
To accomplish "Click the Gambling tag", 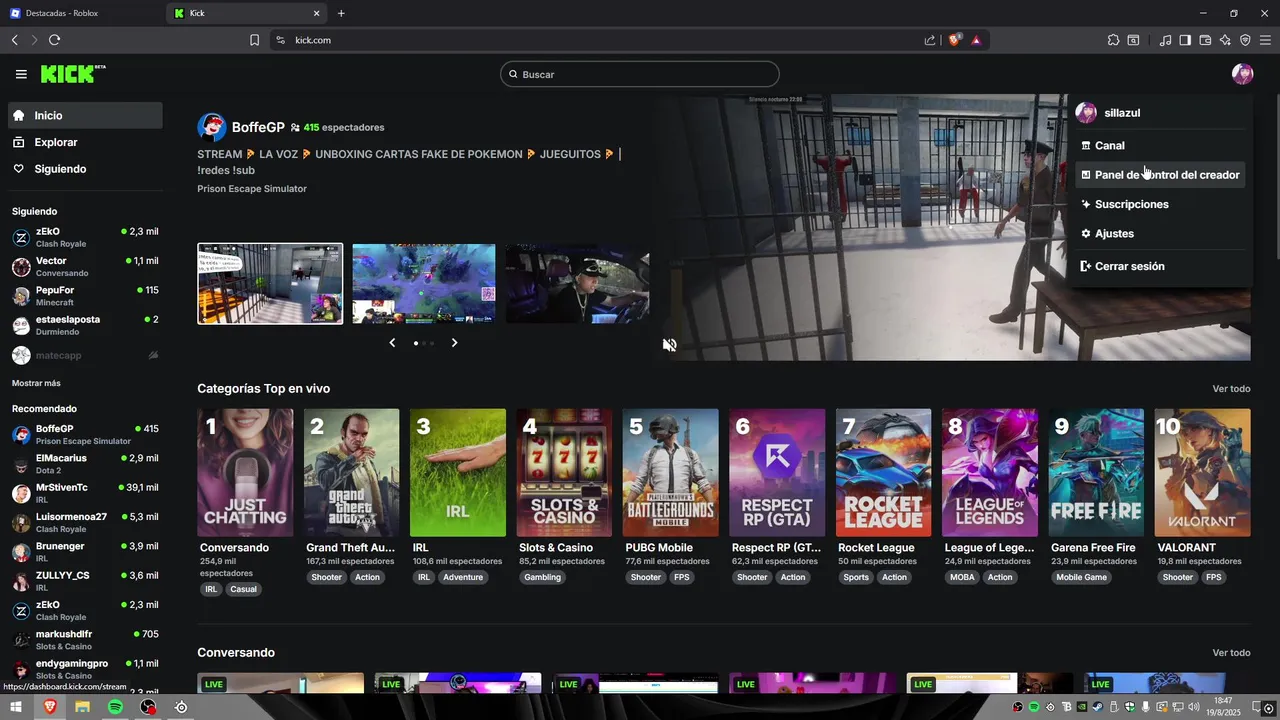I will (543, 577).
